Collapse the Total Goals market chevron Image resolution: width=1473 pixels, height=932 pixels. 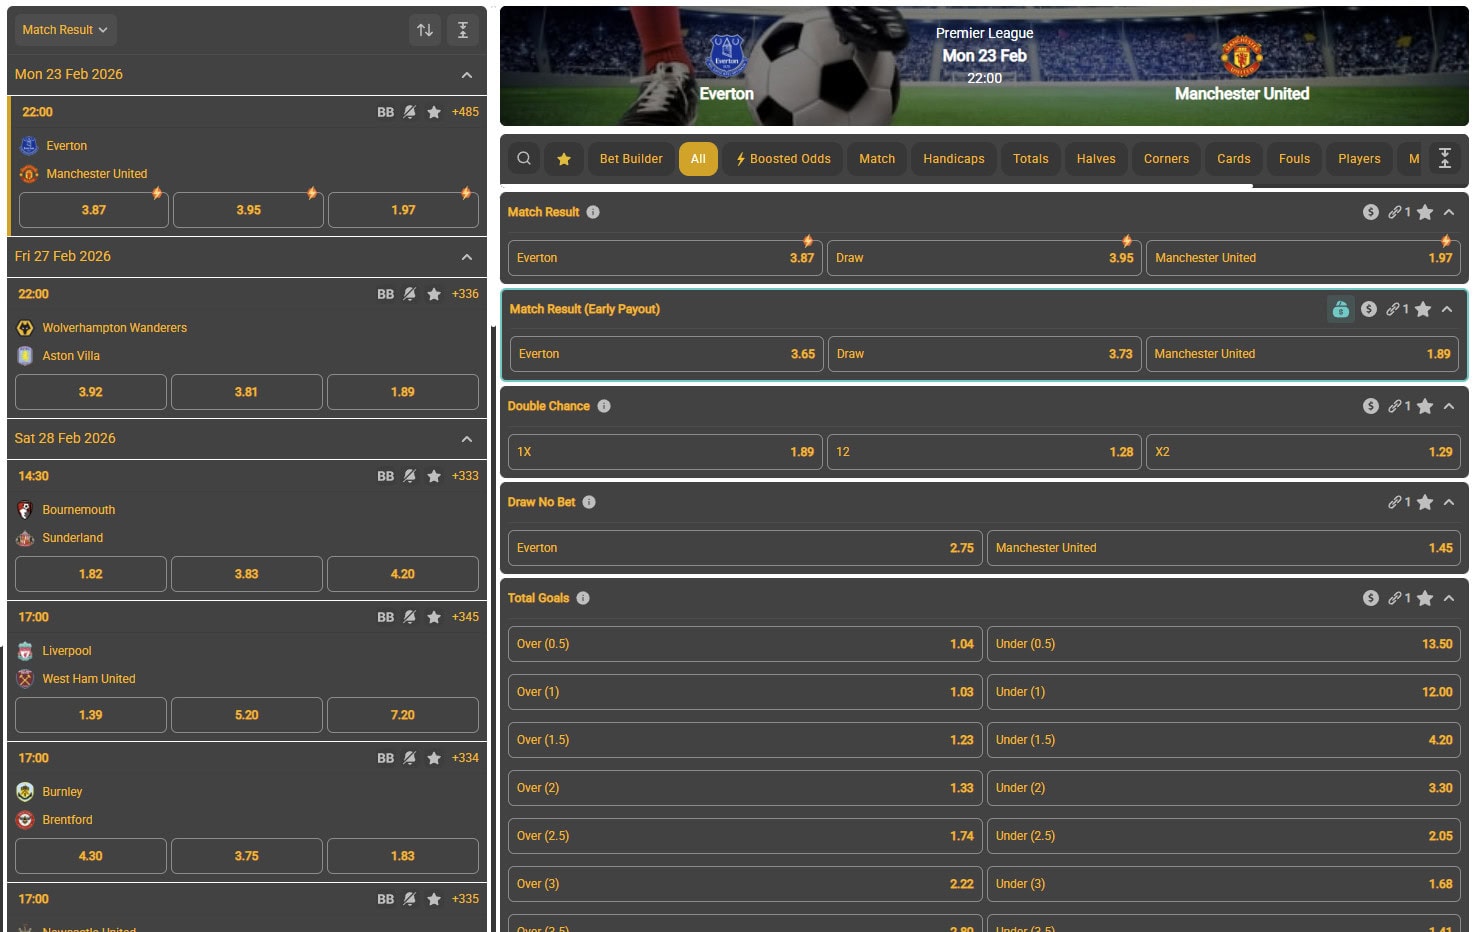pyautogui.click(x=1449, y=598)
